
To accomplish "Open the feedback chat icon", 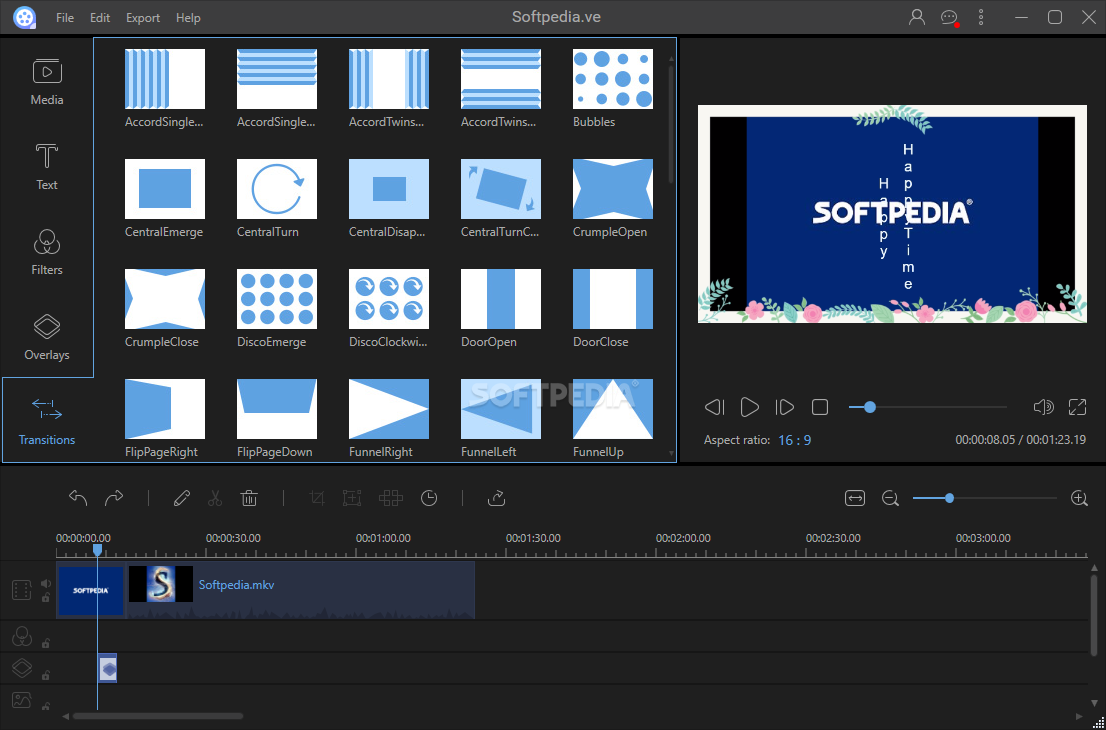I will 949,18.
